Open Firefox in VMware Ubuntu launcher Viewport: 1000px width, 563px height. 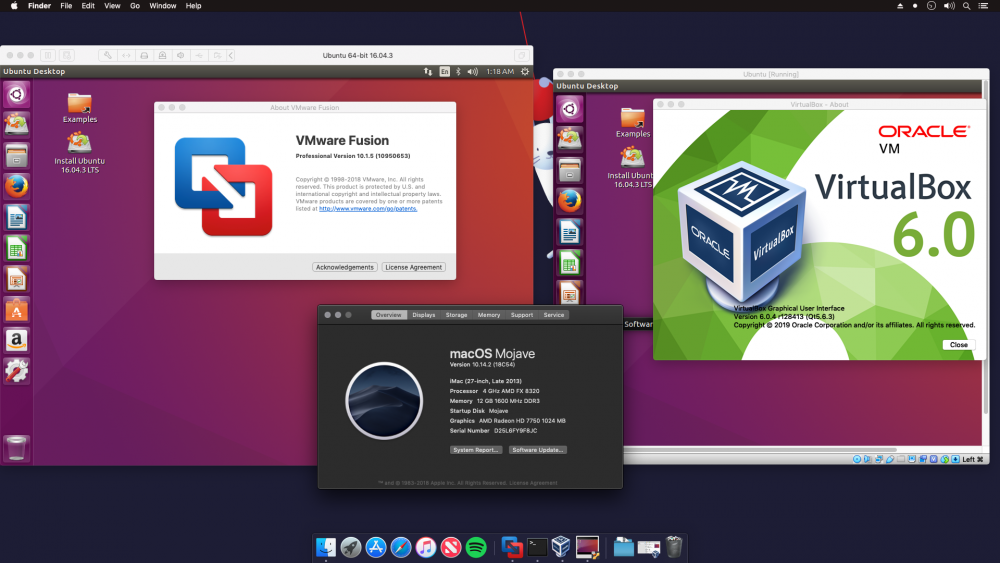click(17, 187)
